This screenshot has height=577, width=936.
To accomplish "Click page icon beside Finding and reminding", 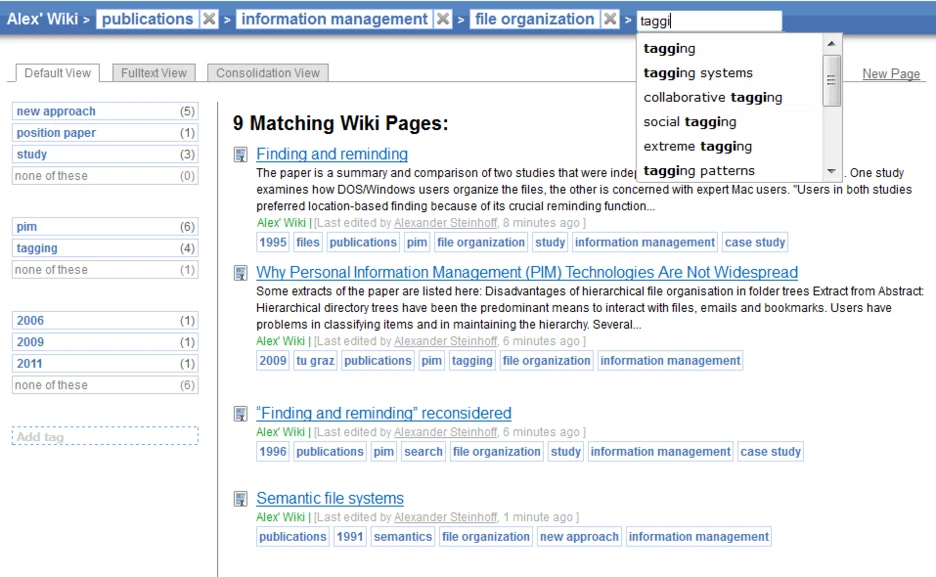I will (x=240, y=154).
